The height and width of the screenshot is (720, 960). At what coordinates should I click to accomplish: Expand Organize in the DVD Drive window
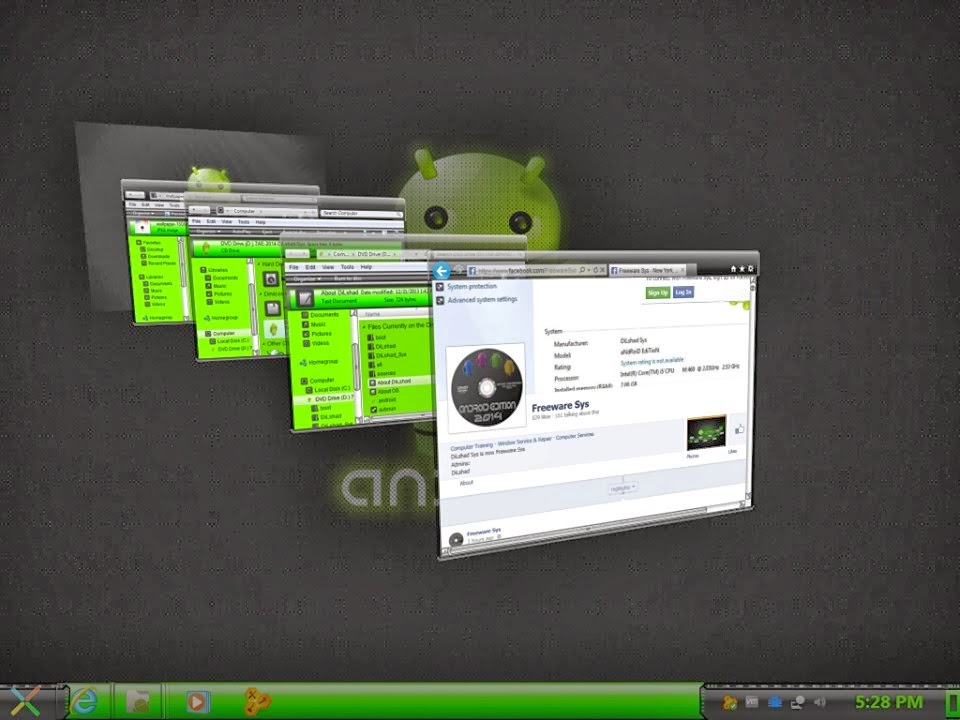coord(307,279)
